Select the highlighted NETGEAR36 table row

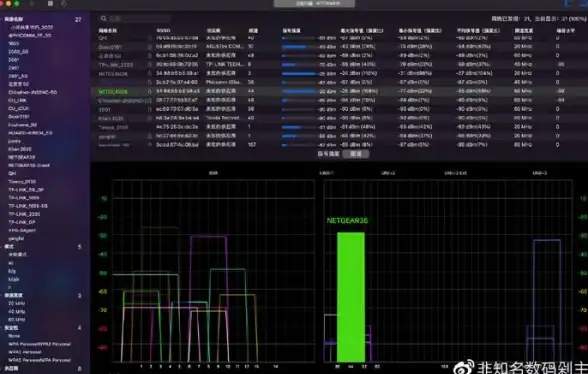(x=339, y=92)
